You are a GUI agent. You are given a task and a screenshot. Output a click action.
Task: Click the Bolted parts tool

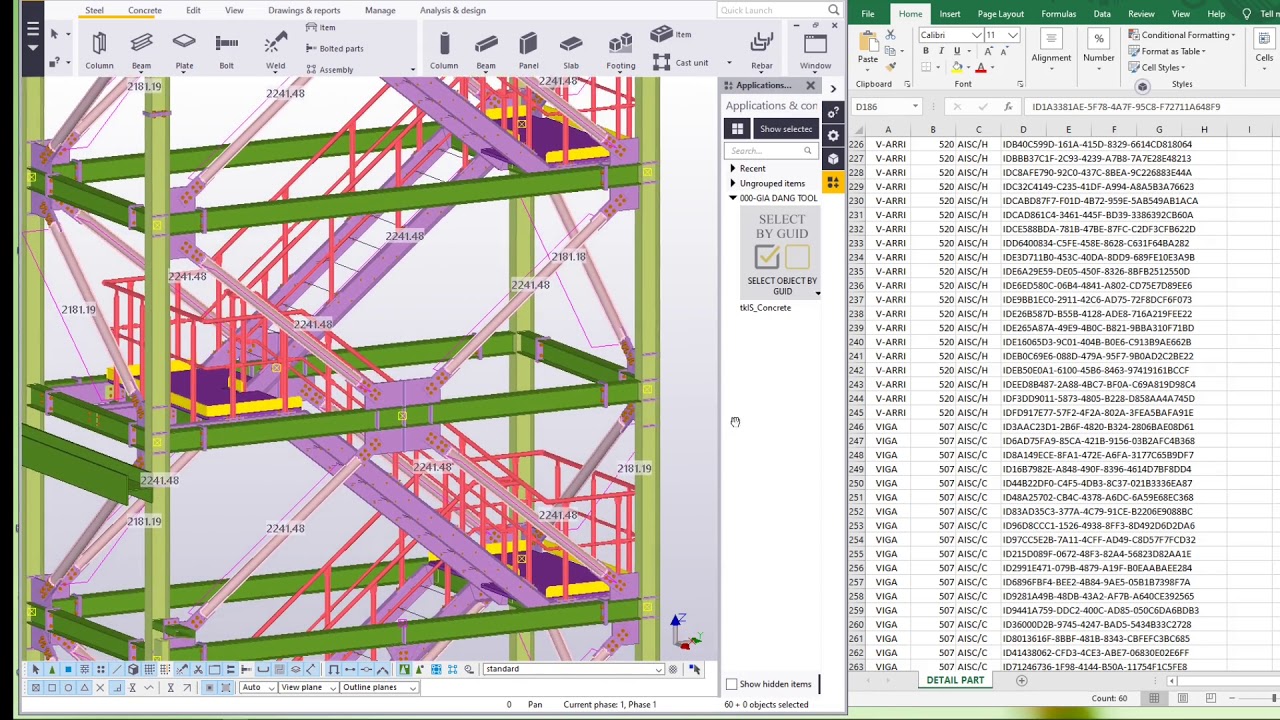[334, 48]
